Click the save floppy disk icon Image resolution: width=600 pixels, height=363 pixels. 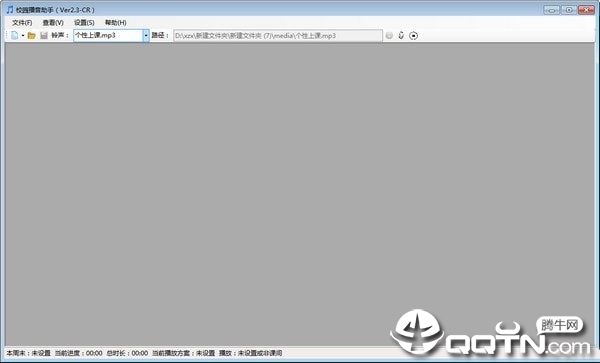[44, 36]
